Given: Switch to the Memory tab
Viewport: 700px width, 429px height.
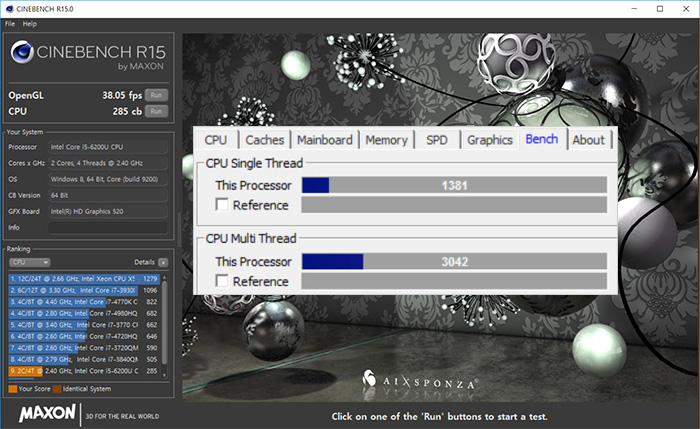Looking at the screenshot, I should (387, 140).
